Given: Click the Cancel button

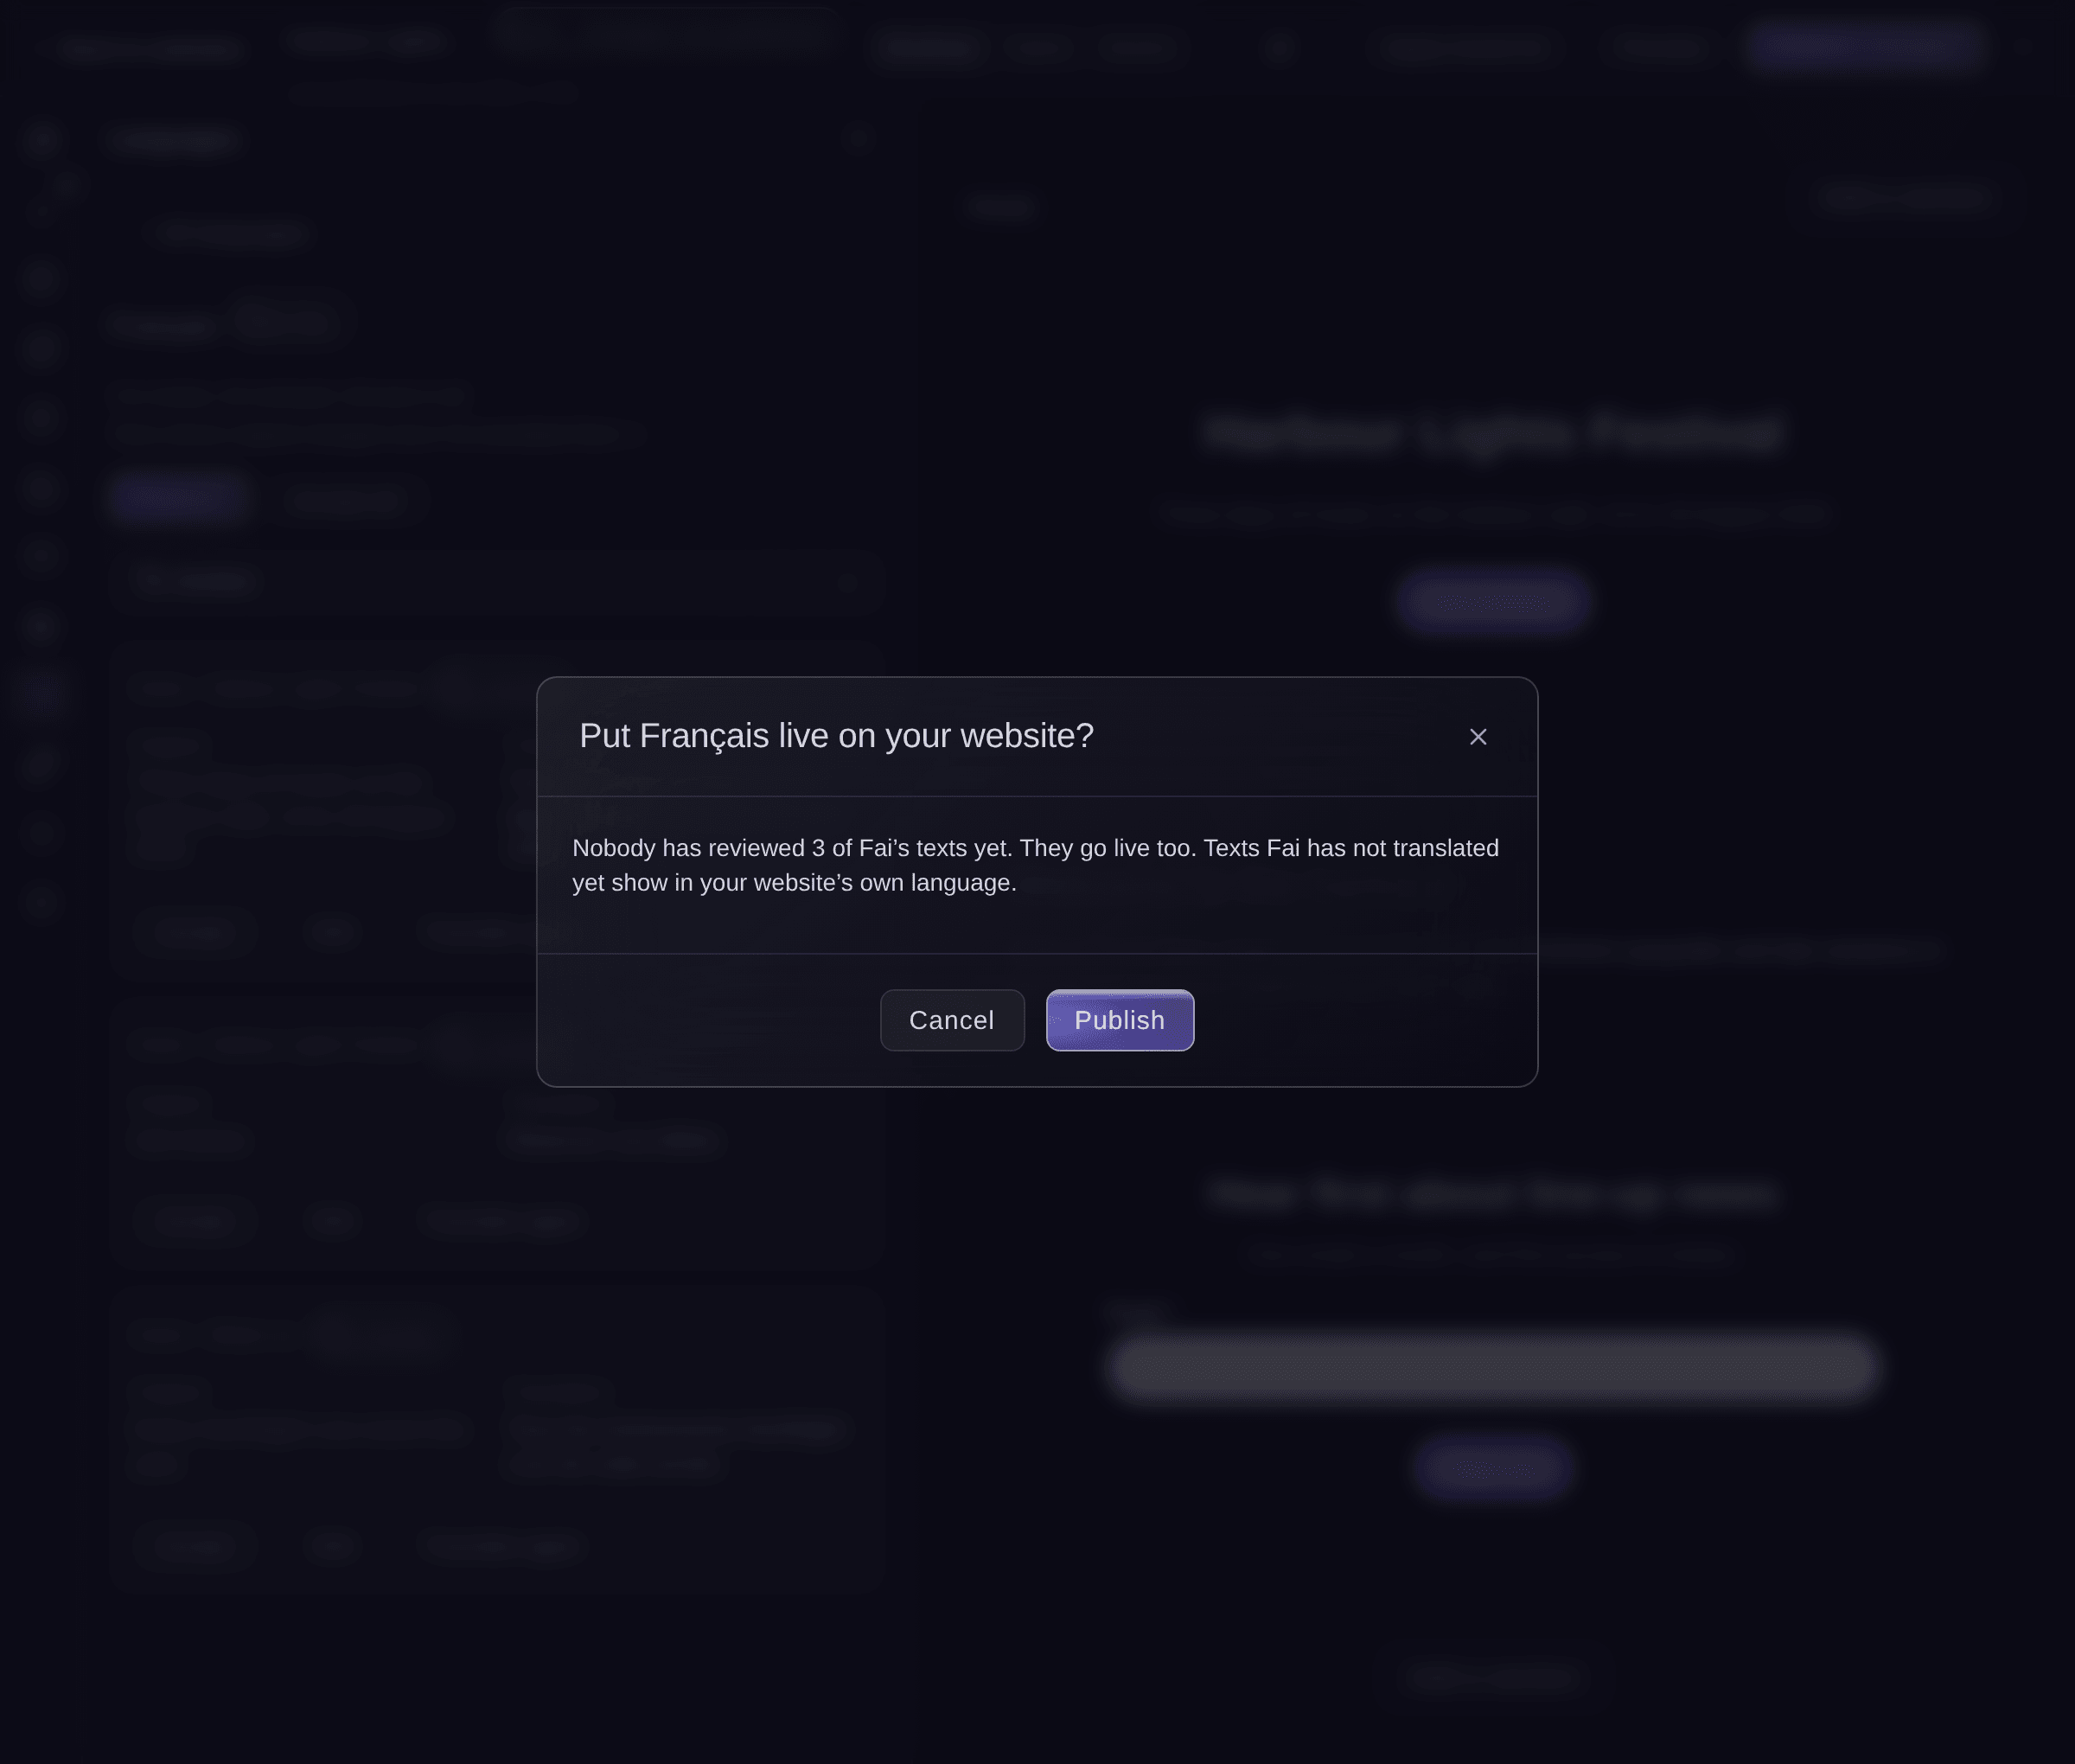Looking at the screenshot, I should 951,1020.
